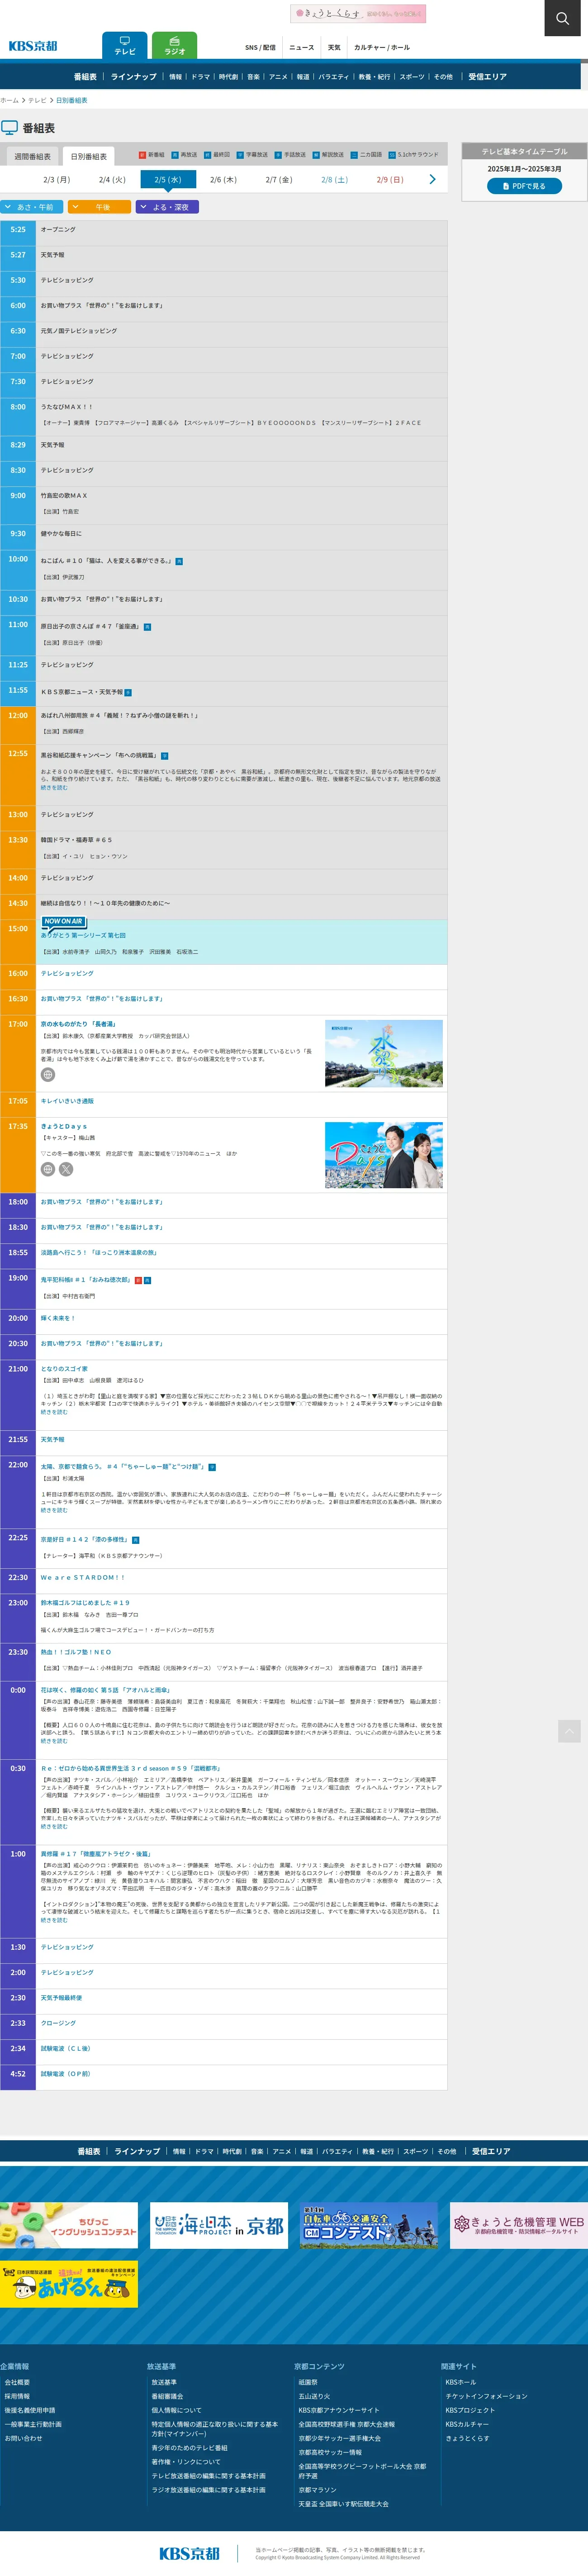Expand 続きを読む for 異修羅 #17
The height and width of the screenshot is (2576, 588).
point(54,1920)
